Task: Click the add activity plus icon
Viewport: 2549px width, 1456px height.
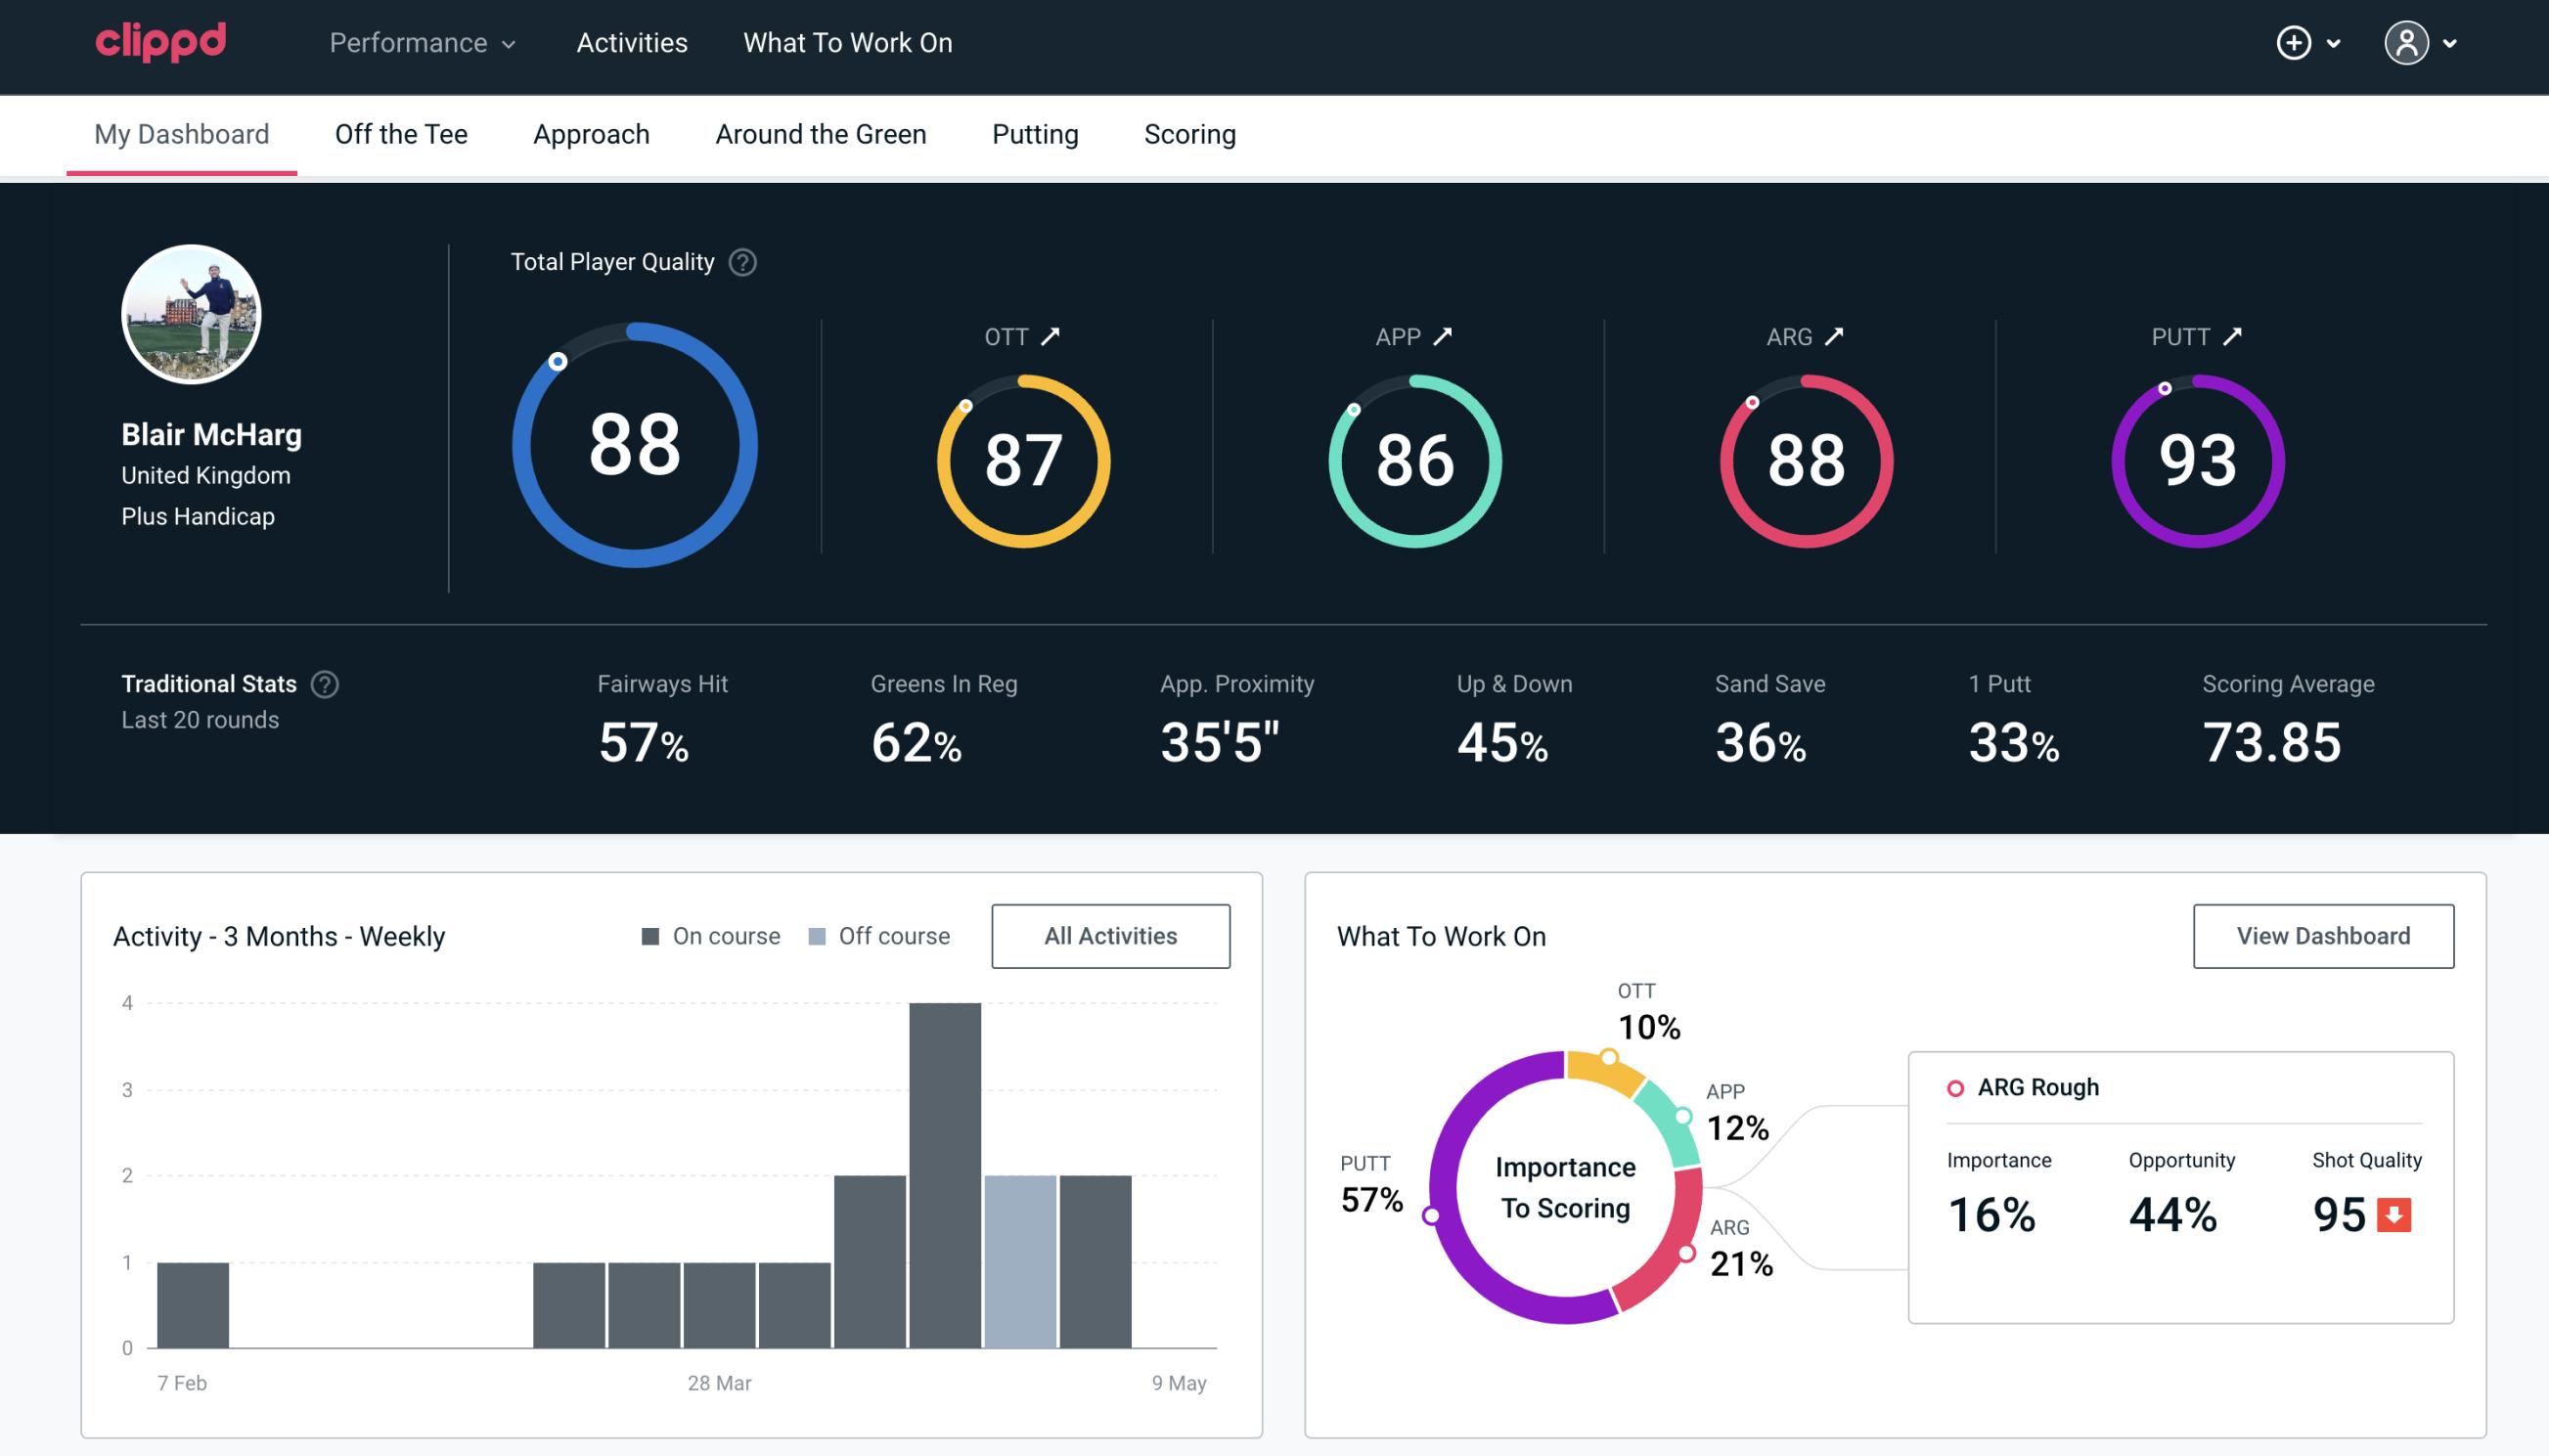Action: click(x=2294, y=42)
